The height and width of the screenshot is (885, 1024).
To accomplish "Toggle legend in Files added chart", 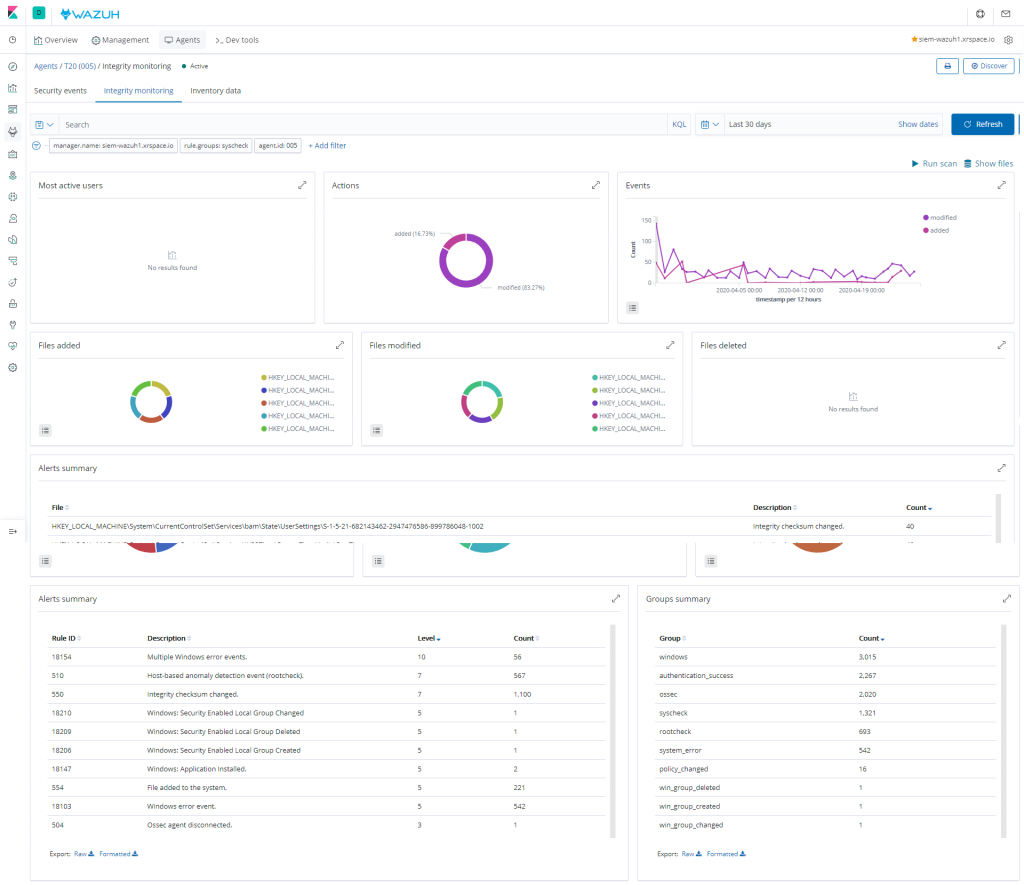I will point(45,430).
